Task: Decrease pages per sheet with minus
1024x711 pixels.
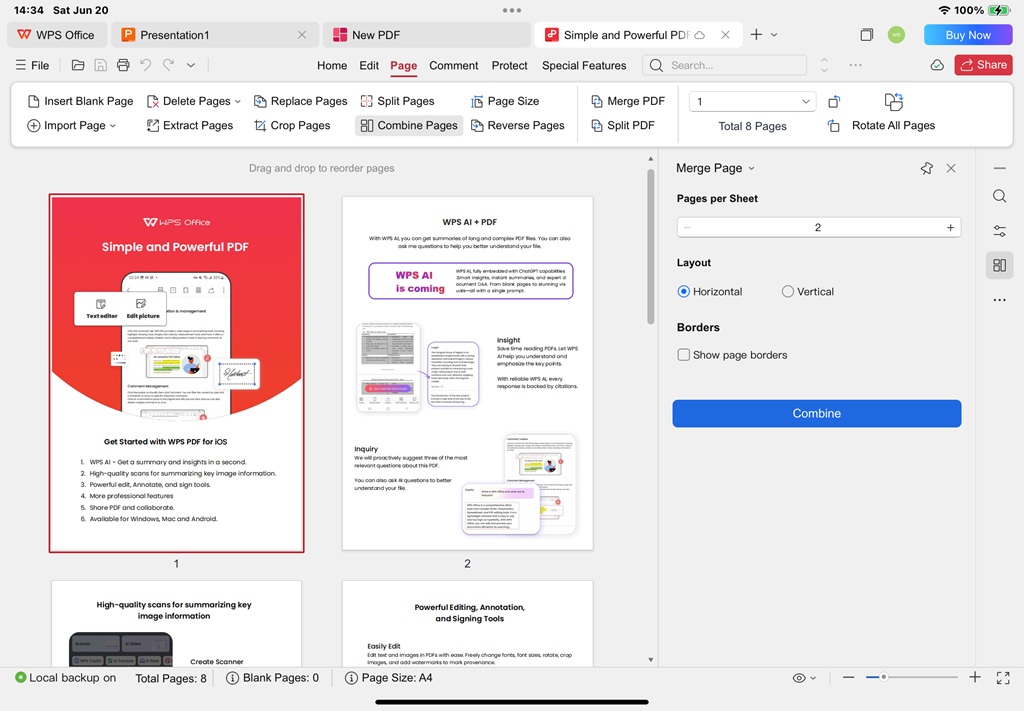Action: [687, 227]
